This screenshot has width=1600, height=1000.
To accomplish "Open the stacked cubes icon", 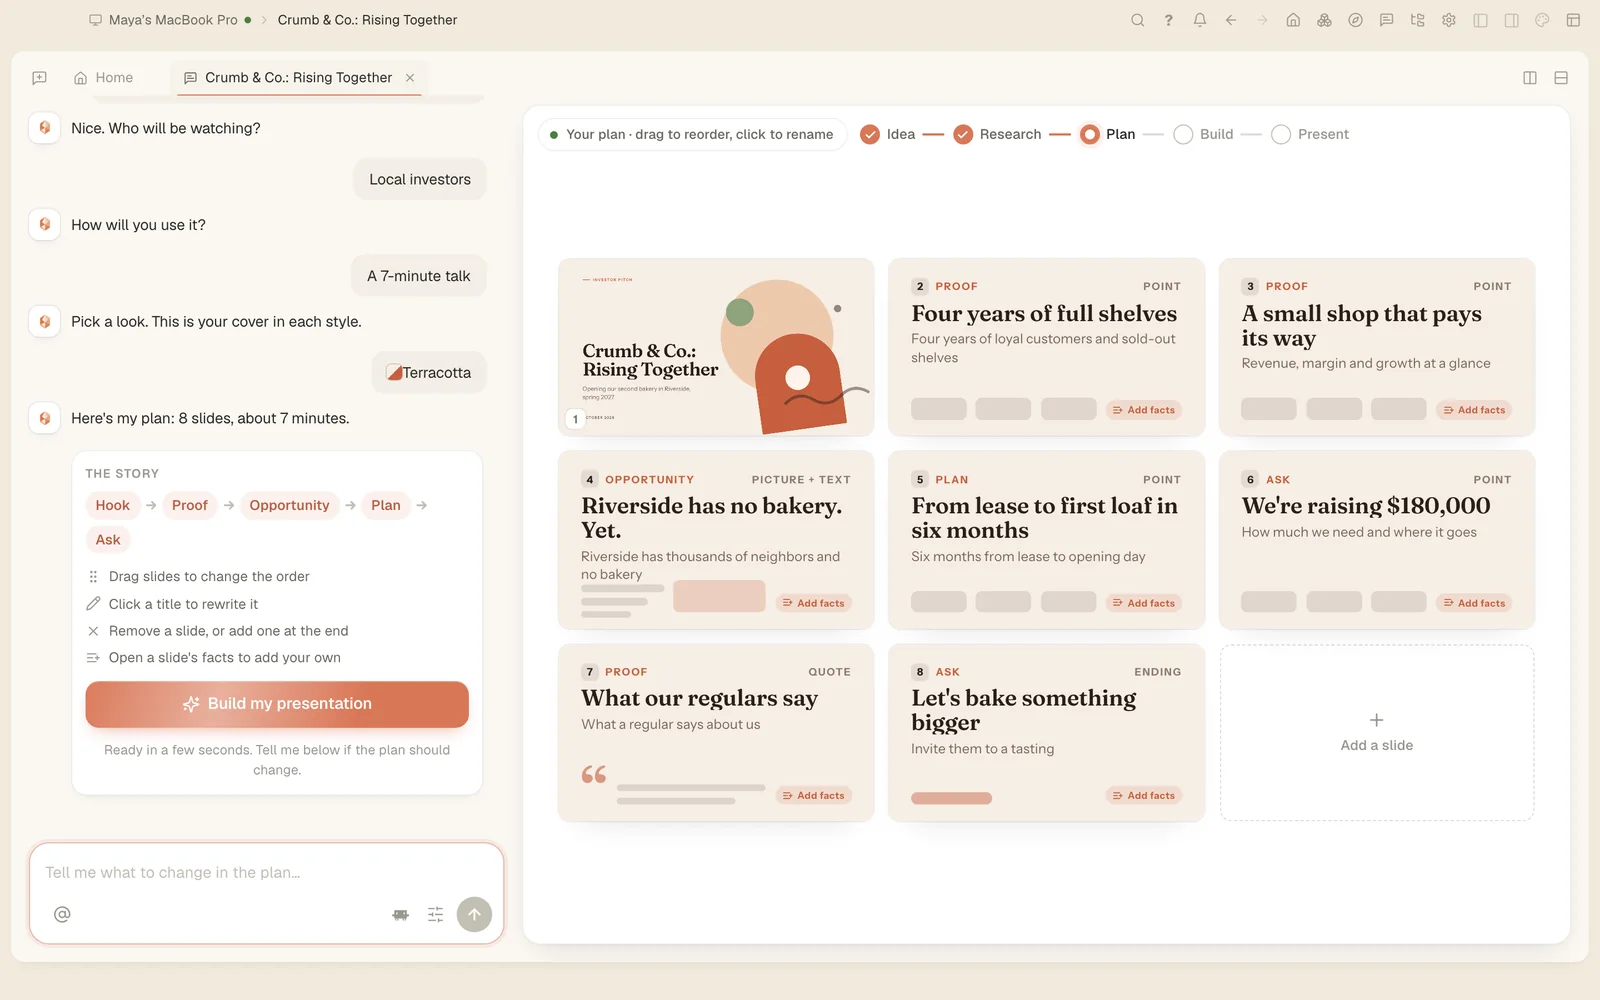I will [1324, 20].
